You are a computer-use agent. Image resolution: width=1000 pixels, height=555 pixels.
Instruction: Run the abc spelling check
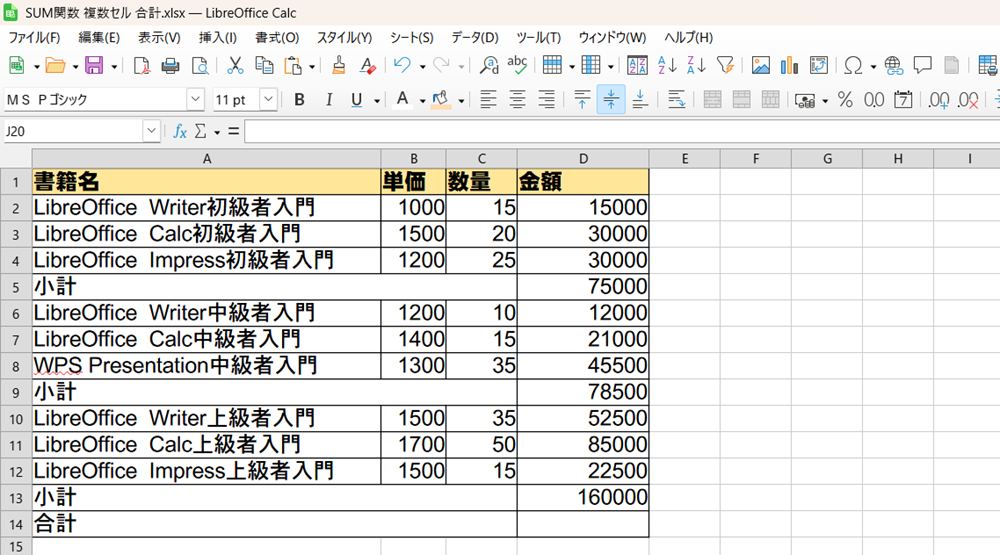click(x=517, y=65)
